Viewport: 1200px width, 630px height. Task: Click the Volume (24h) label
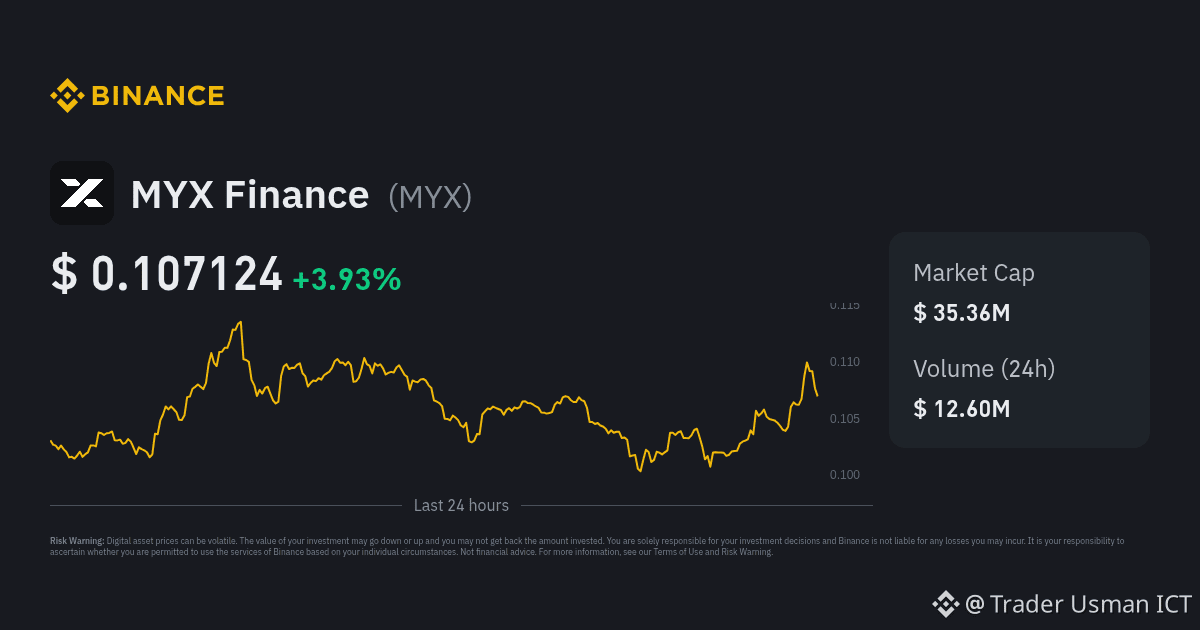pyautogui.click(x=984, y=369)
